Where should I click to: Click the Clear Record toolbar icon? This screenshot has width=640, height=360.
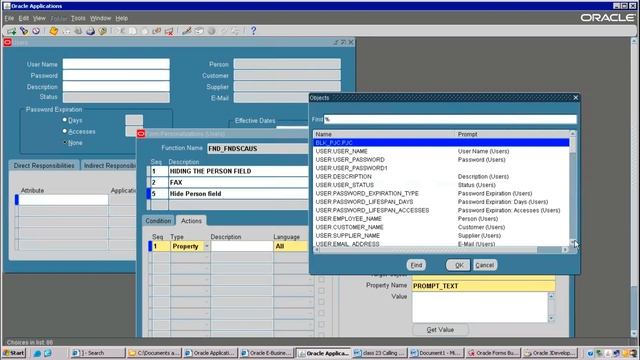pos(157,31)
